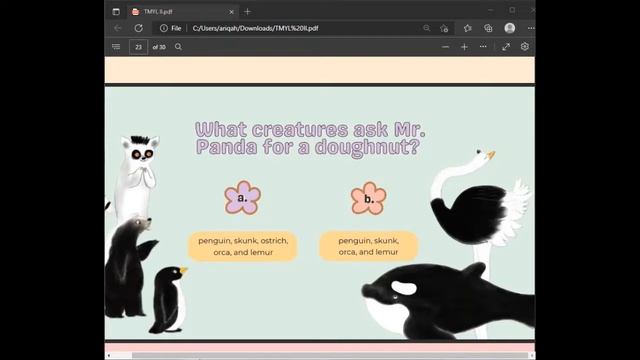Zoom in the PDF

pyautogui.click(x=464, y=47)
